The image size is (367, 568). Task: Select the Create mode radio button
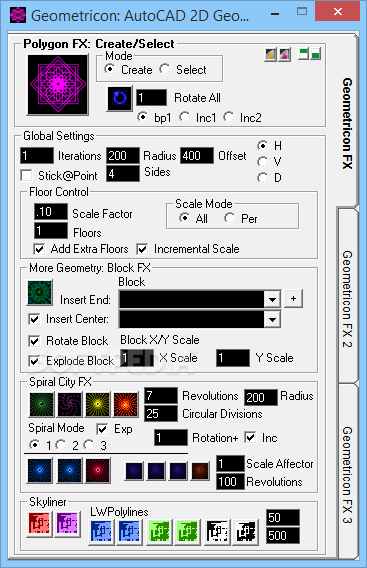pyautogui.click(x=110, y=69)
